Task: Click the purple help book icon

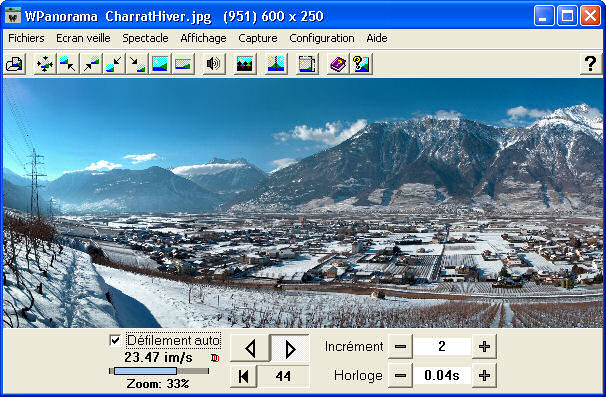Action: [338, 64]
